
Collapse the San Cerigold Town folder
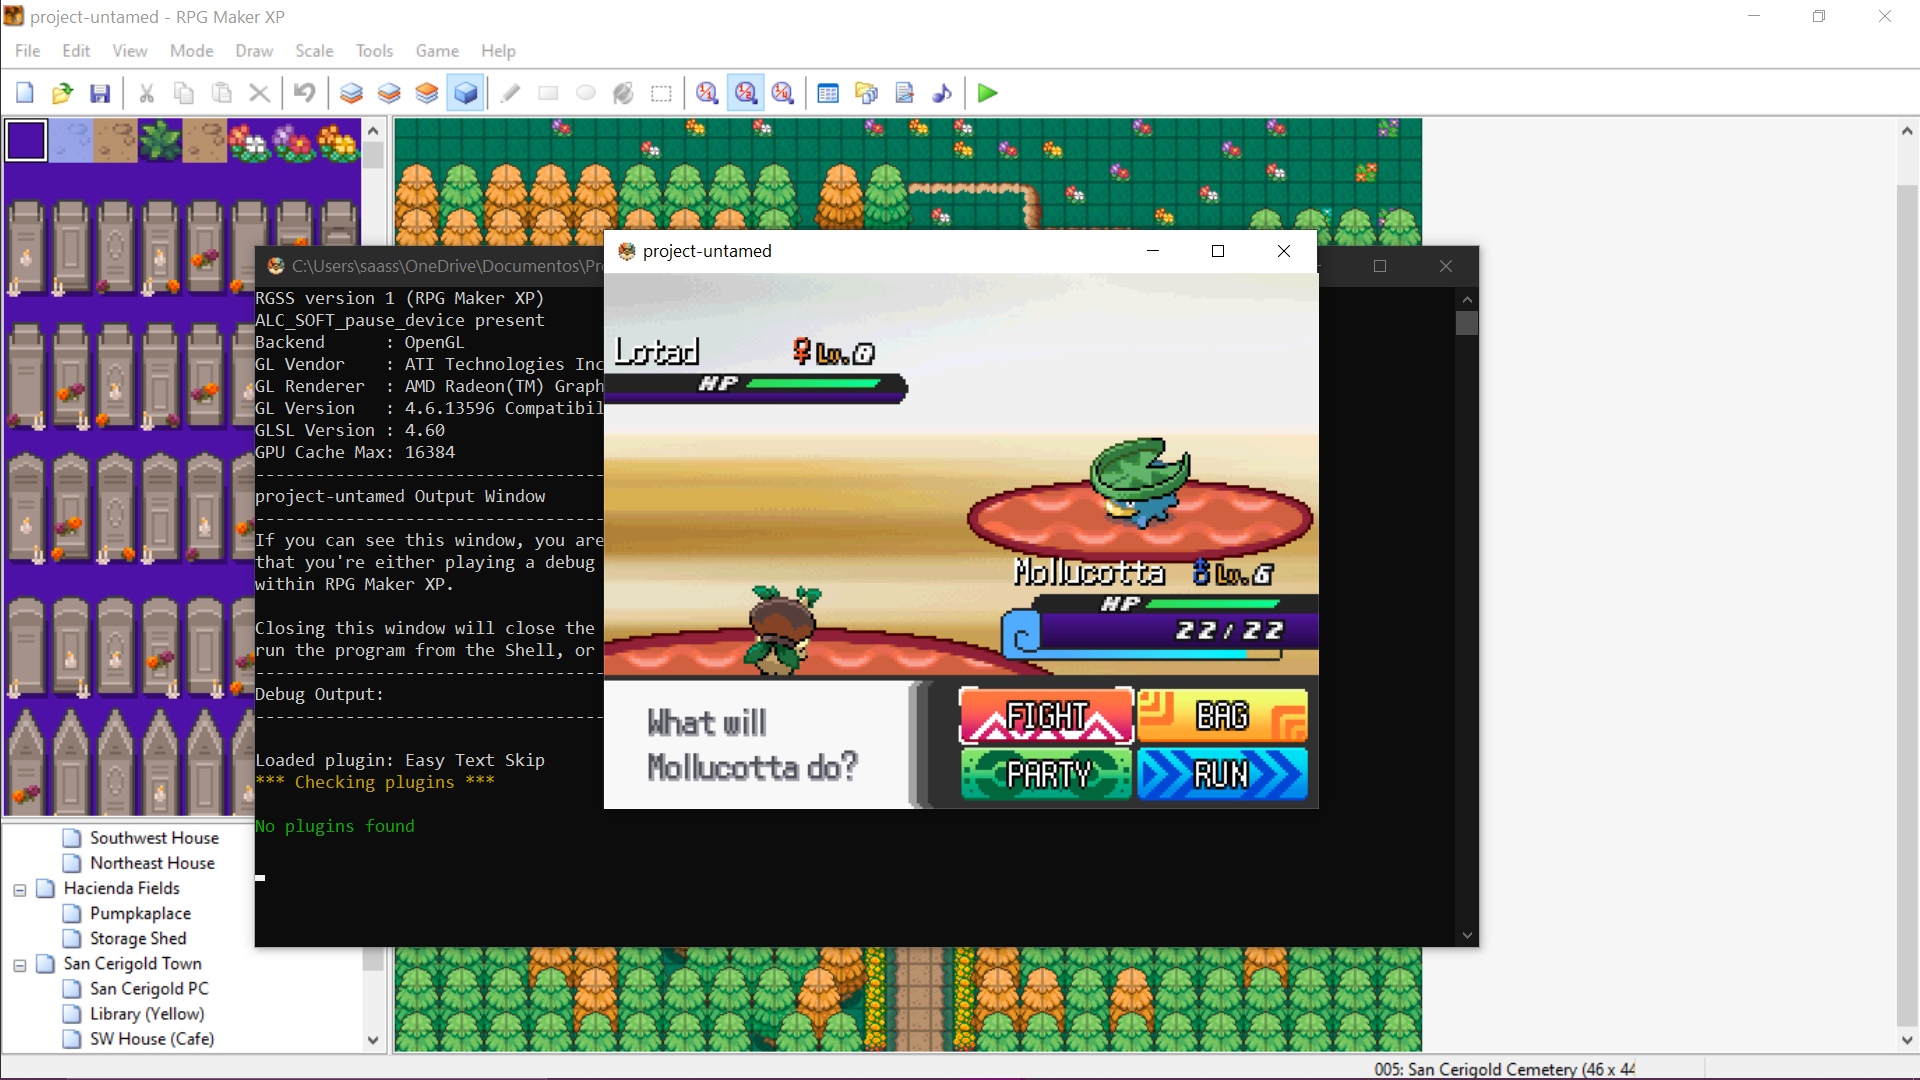(20, 965)
